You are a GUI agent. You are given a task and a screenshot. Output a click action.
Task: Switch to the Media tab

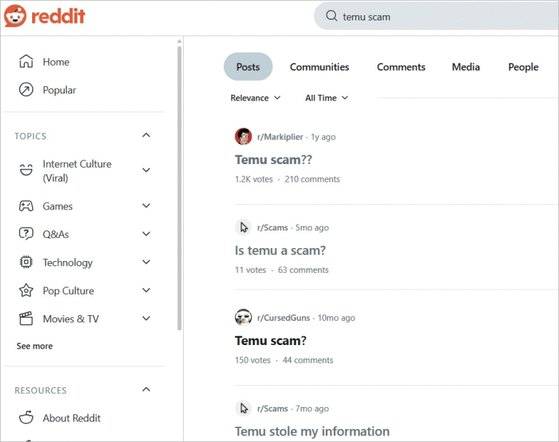[466, 67]
